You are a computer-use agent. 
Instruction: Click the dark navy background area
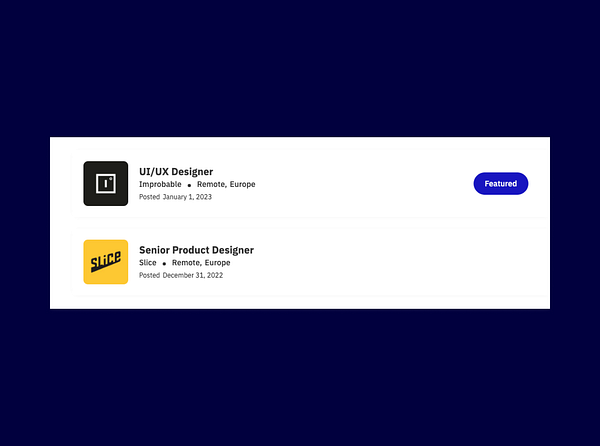pyautogui.click(x=300, y=69)
